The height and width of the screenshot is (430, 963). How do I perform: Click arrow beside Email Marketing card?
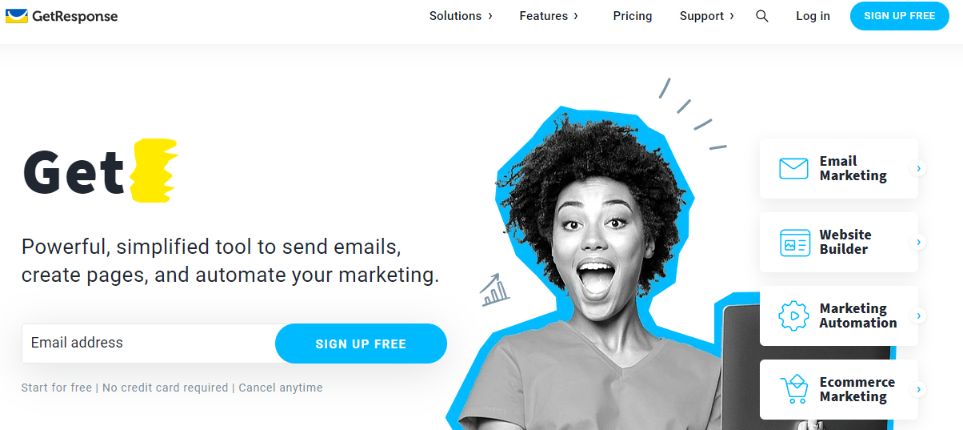[918, 168]
